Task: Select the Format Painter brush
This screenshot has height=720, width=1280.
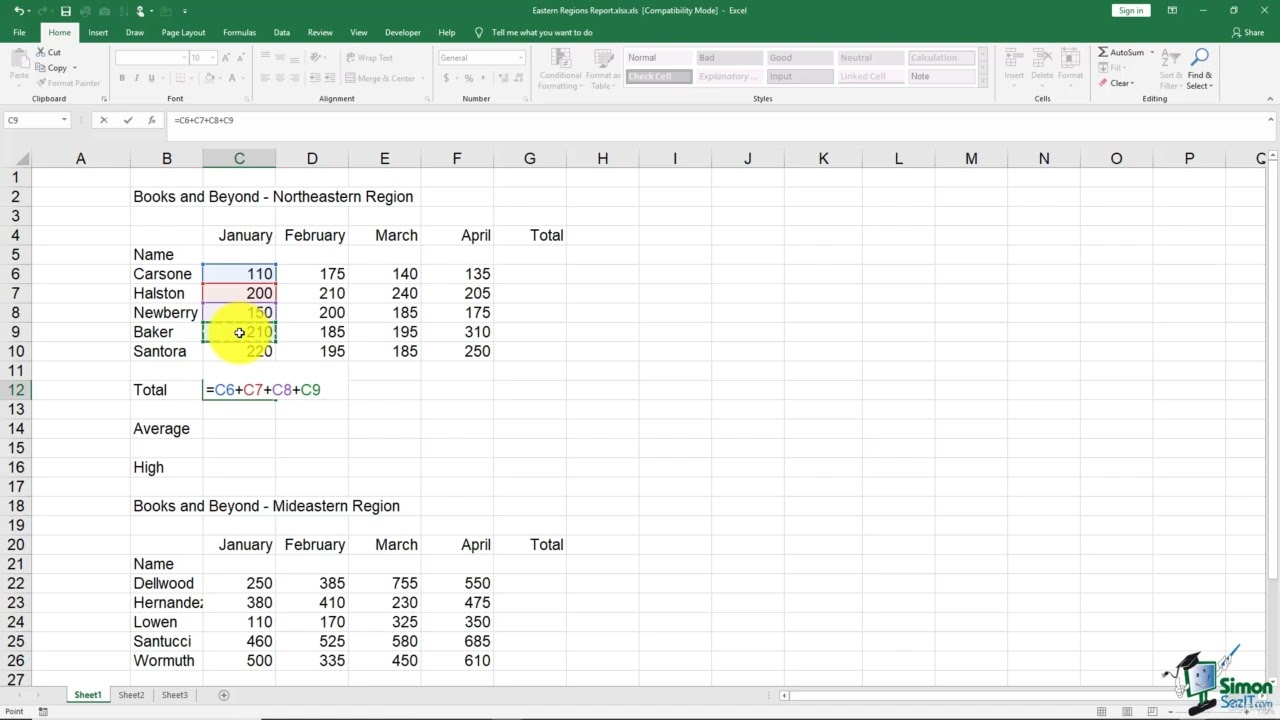Action: coord(41,83)
